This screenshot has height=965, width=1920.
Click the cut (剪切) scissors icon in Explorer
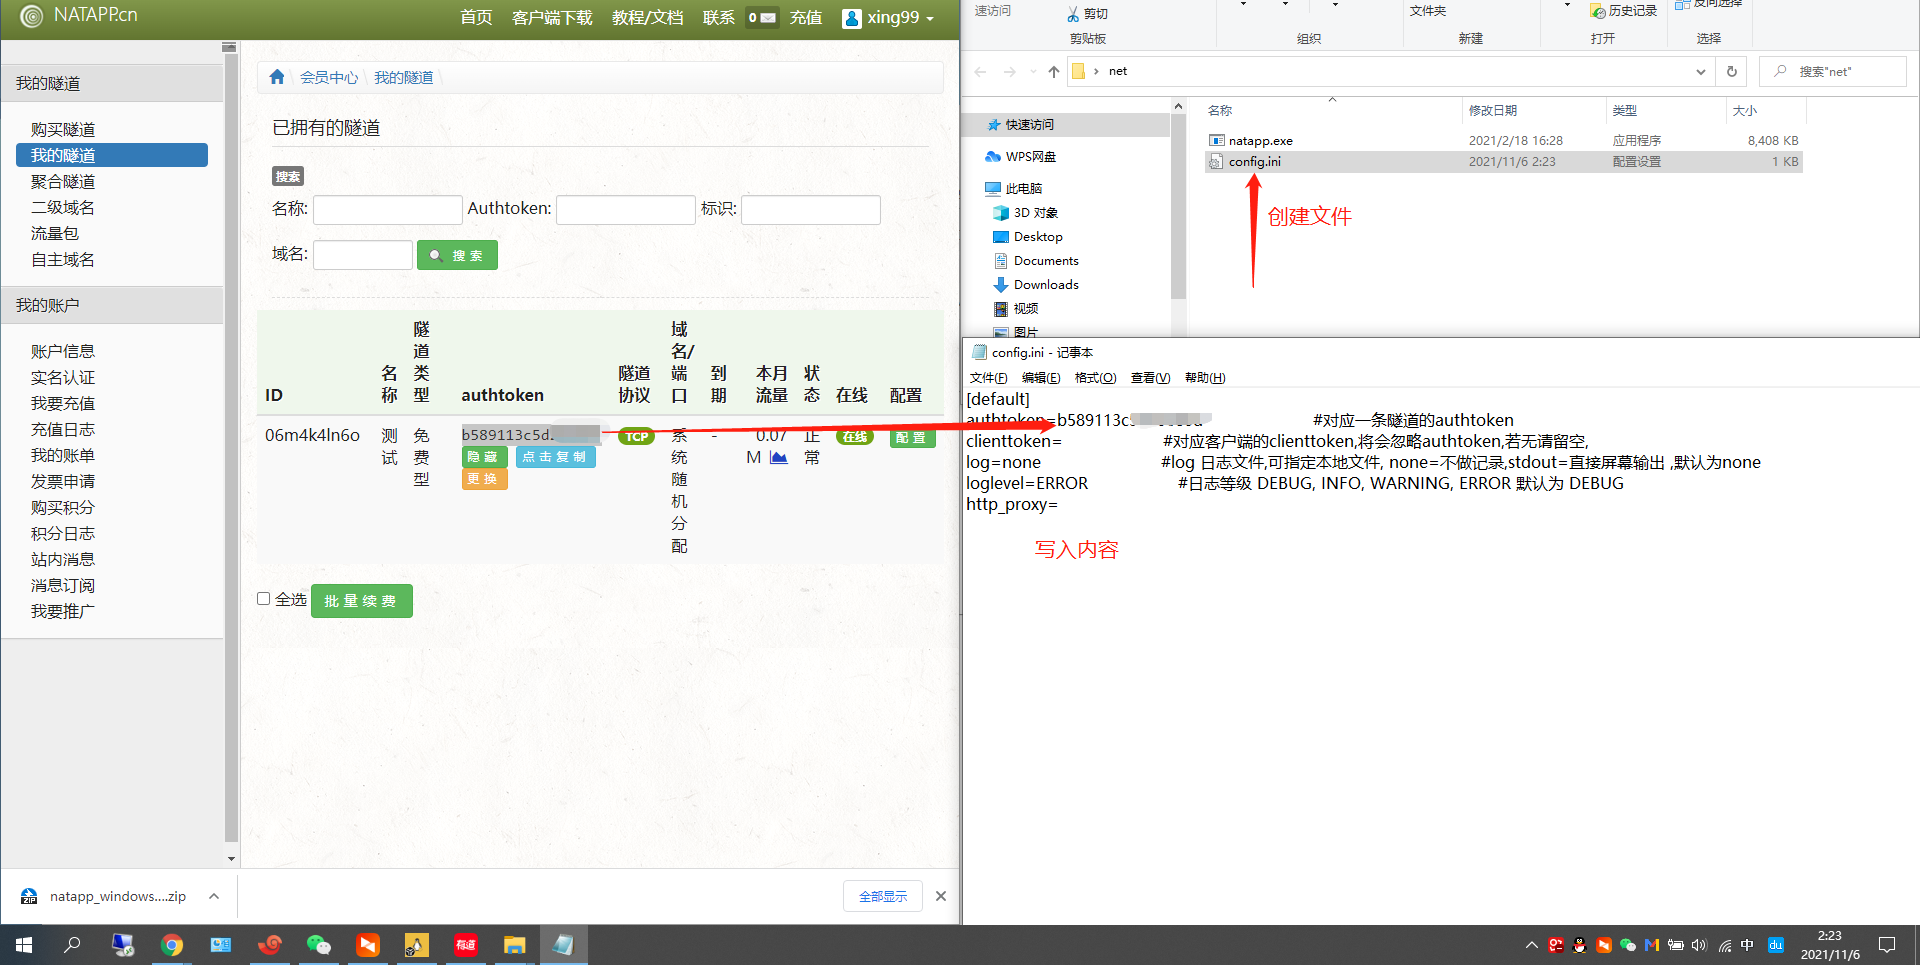pos(1073,14)
